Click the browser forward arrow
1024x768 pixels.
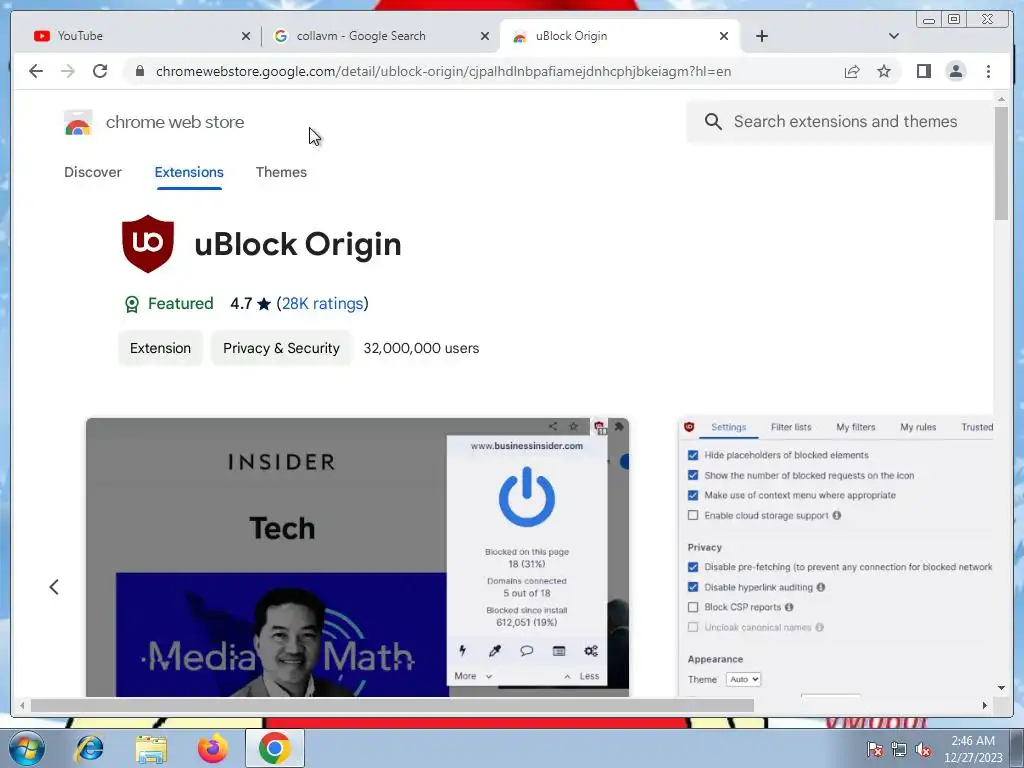(68, 71)
